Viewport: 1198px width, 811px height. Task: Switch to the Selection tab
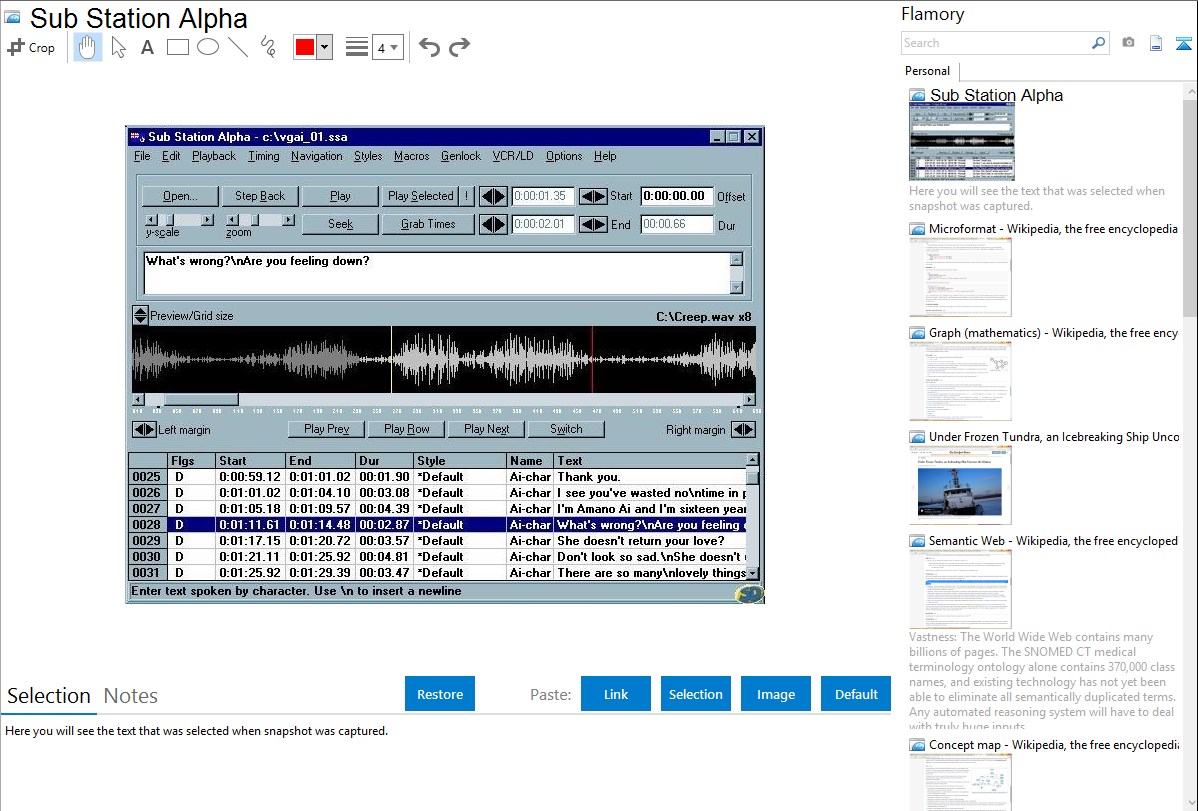49,696
